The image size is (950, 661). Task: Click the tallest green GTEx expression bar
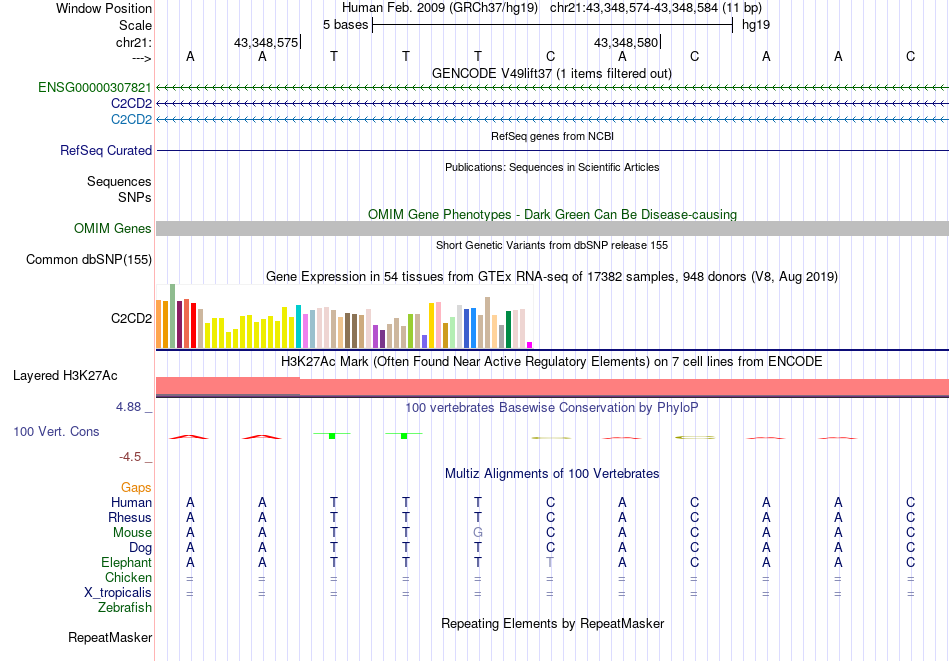pyautogui.click(x=173, y=316)
